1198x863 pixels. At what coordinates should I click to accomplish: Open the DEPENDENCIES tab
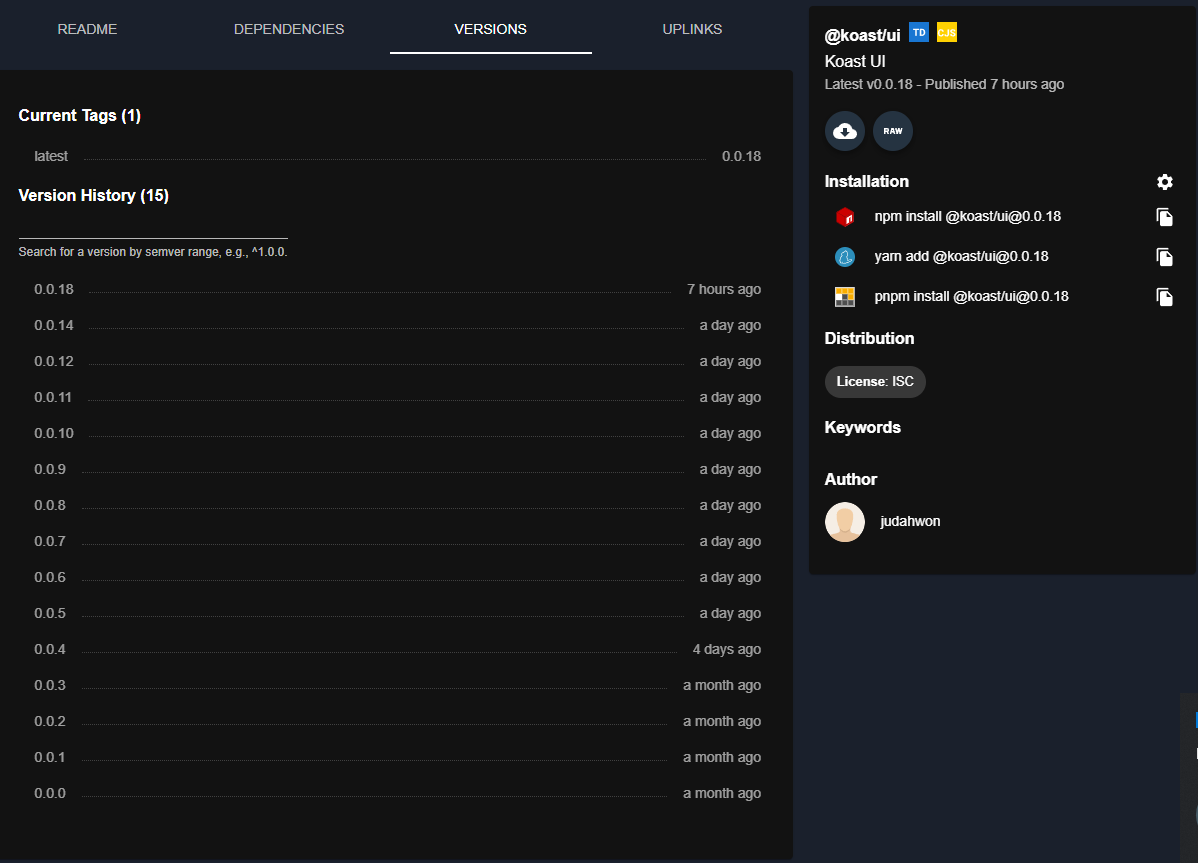pos(289,29)
